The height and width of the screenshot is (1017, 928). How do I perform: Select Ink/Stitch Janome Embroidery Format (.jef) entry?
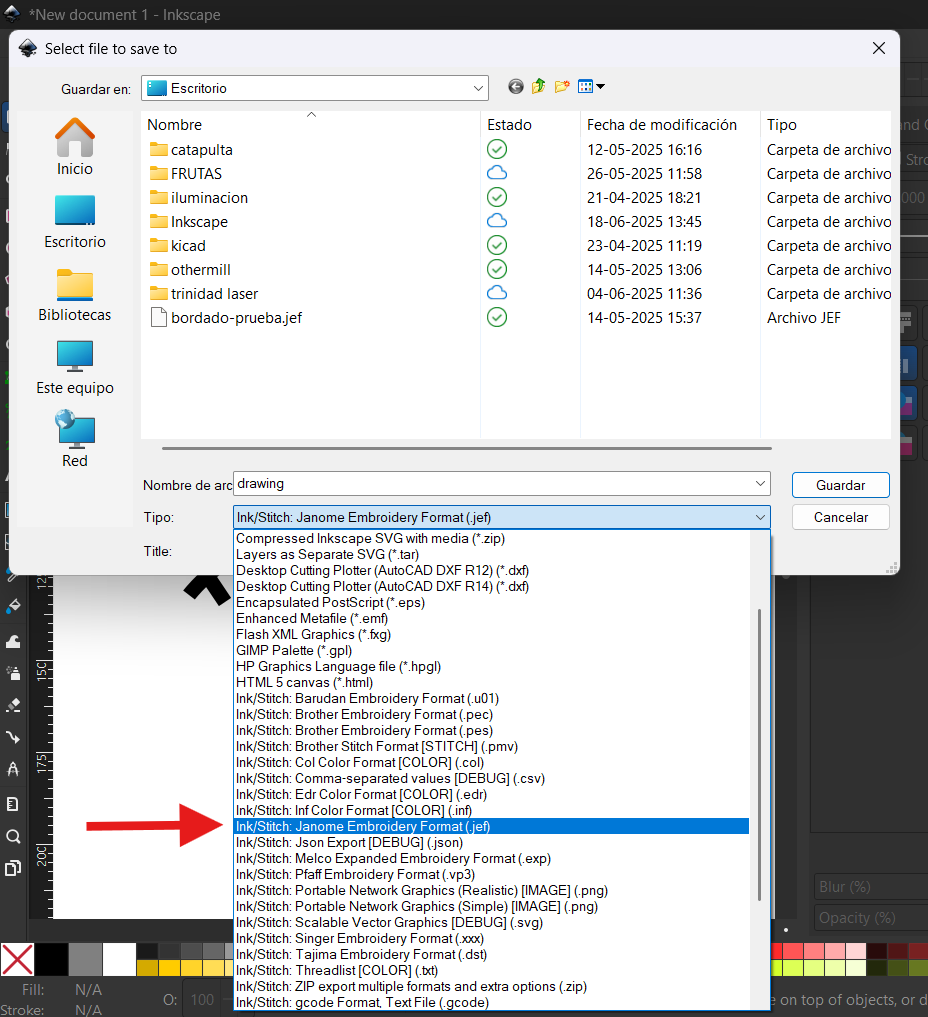[492, 826]
